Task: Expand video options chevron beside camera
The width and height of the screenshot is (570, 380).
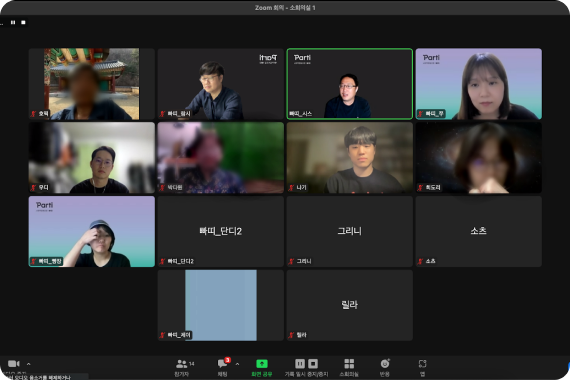Action: [29, 364]
